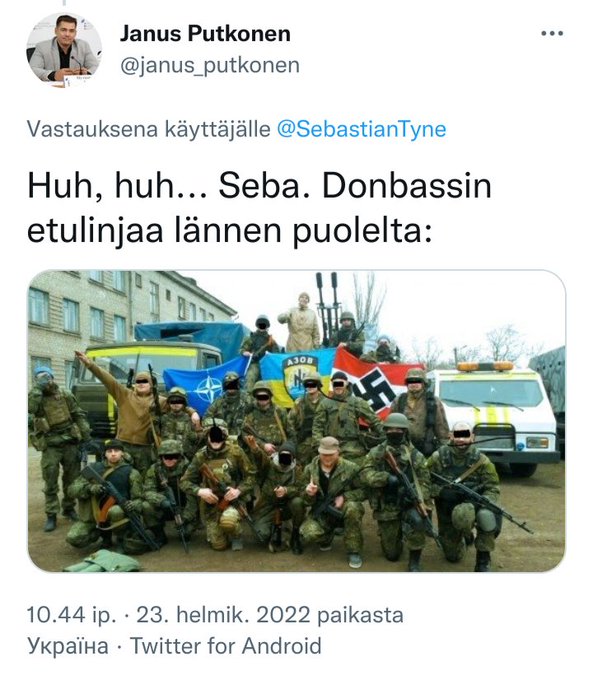This screenshot has height=680, width=593.
Task: Open the three-dot more options menu
Action: click(552, 33)
